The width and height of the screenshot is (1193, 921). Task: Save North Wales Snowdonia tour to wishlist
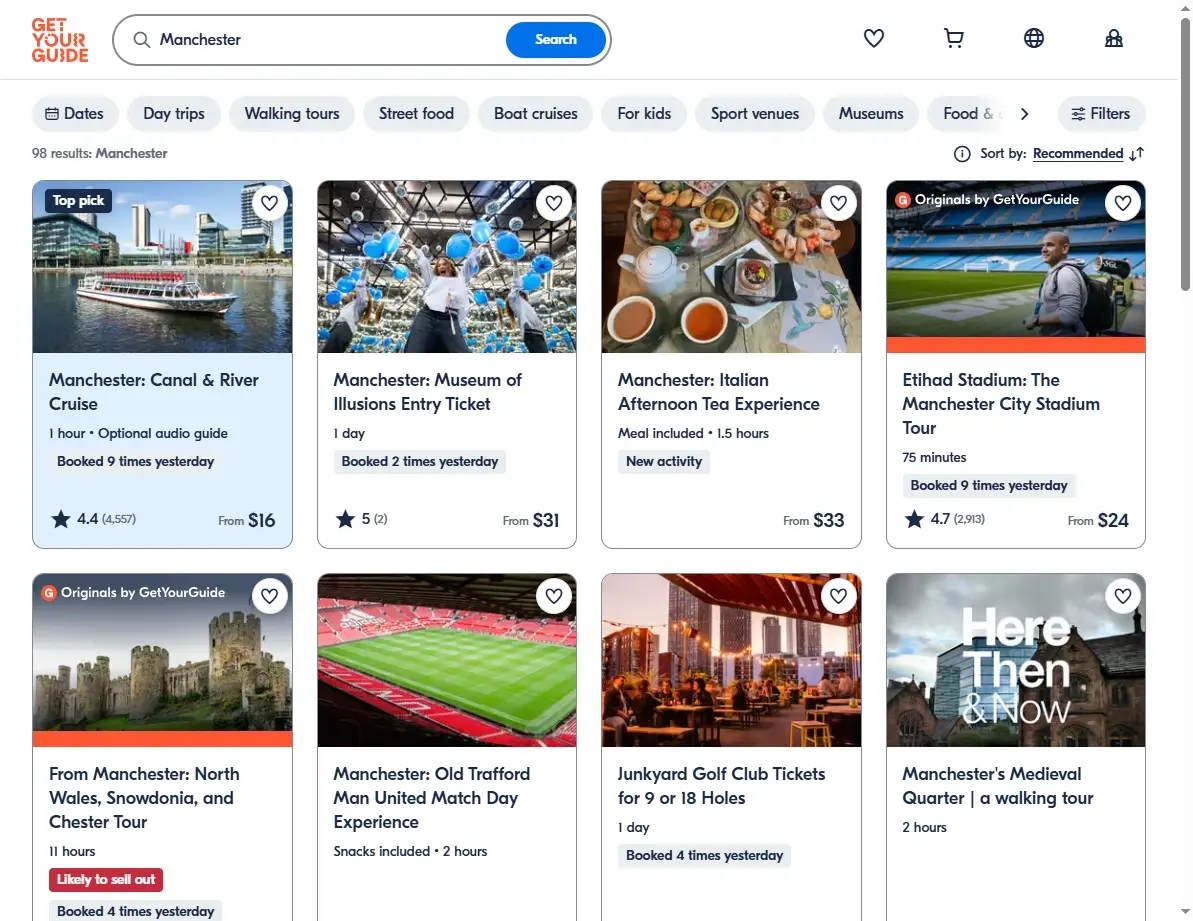[x=269, y=596]
